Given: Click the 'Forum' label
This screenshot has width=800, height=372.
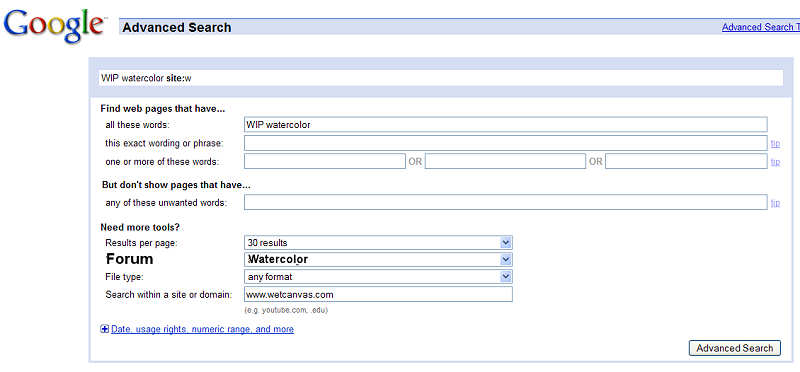Looking at the screenshot, I should [130, 259].
